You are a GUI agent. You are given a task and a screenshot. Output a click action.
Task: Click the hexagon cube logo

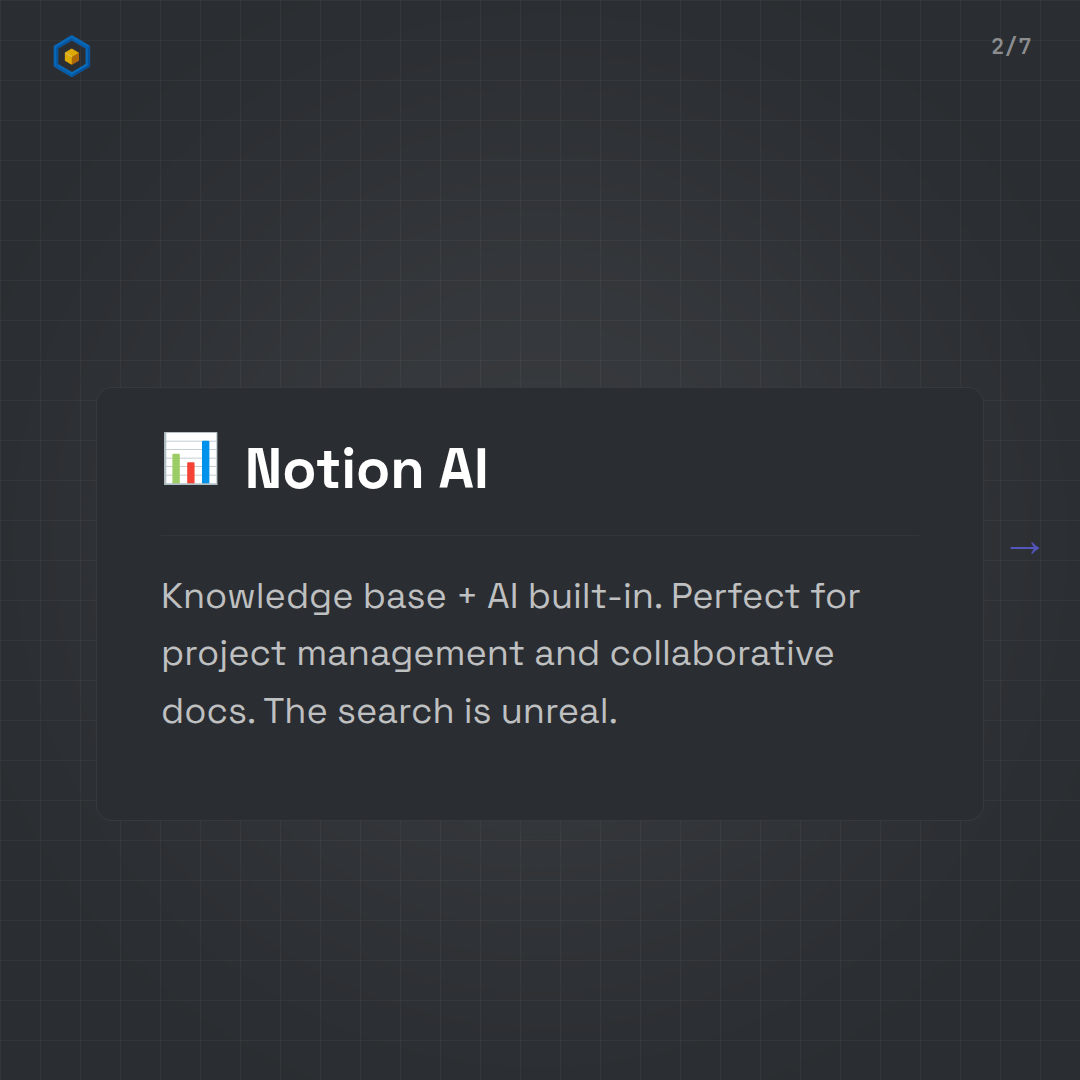71,57
